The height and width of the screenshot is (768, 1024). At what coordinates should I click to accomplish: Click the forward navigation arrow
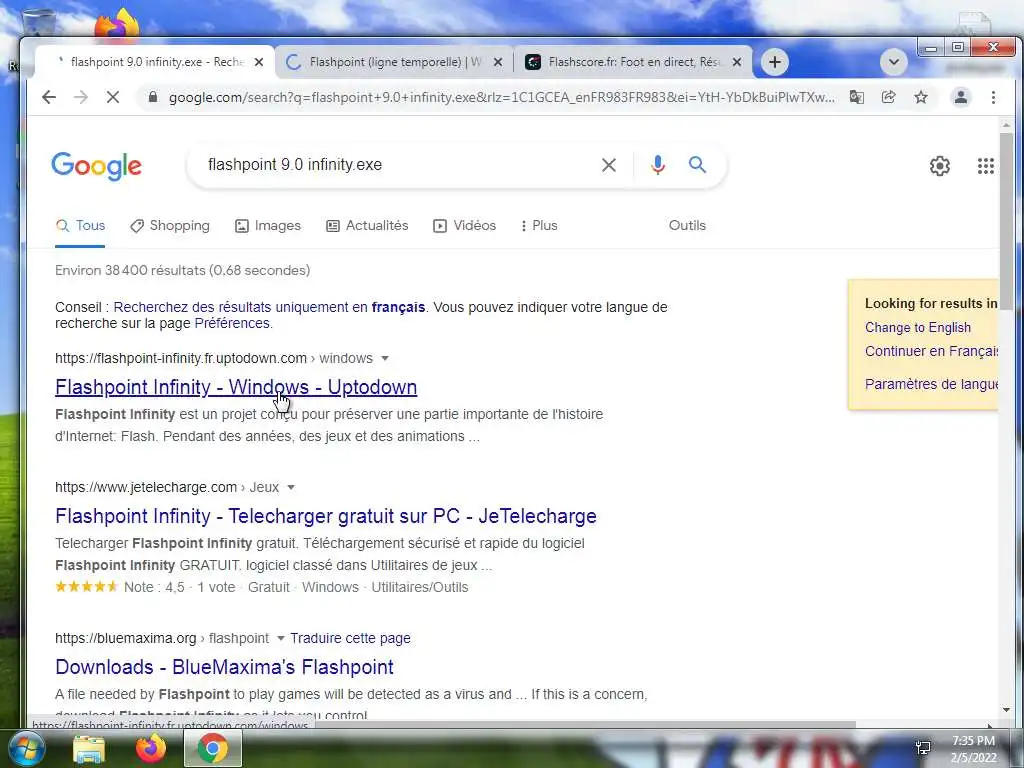point(81,97)
